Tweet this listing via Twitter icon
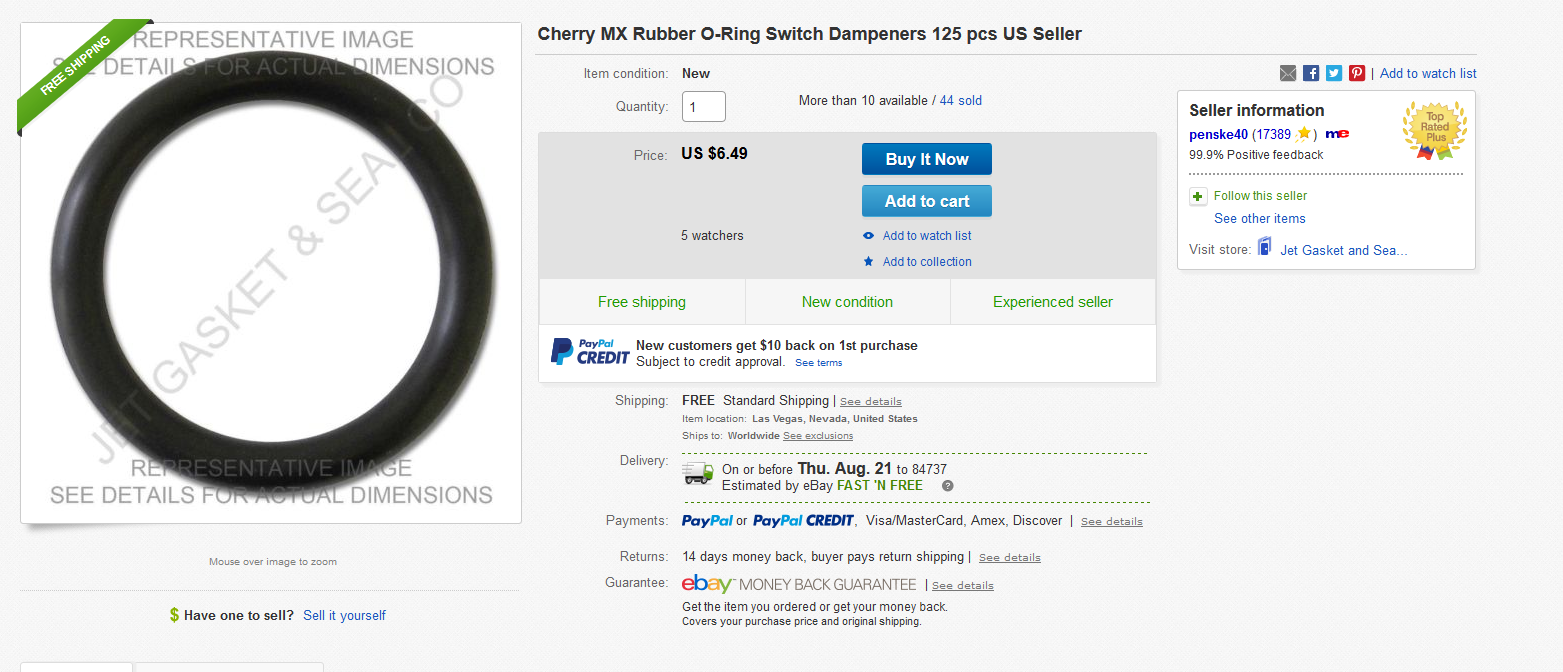The width and height of the screenshot is (1563, 672). (x=1334, y=73)
